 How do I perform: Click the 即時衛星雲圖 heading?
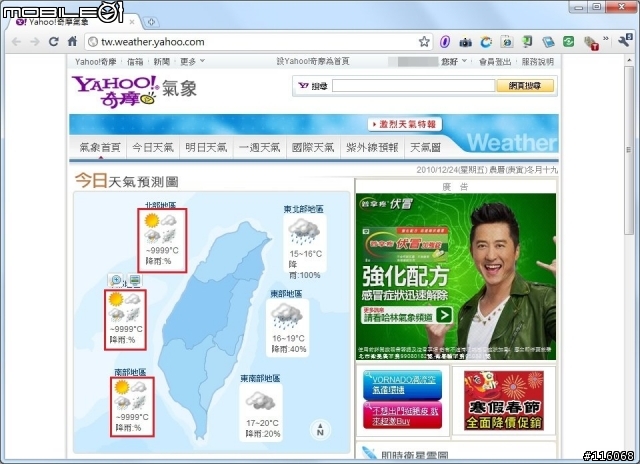point(415,455)
